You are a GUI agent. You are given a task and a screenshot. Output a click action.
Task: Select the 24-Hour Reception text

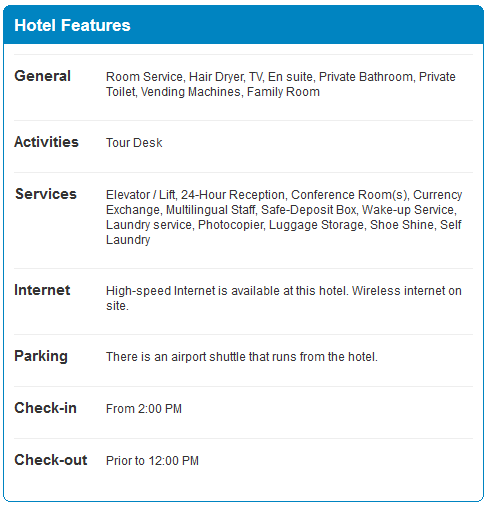[233, 195]
